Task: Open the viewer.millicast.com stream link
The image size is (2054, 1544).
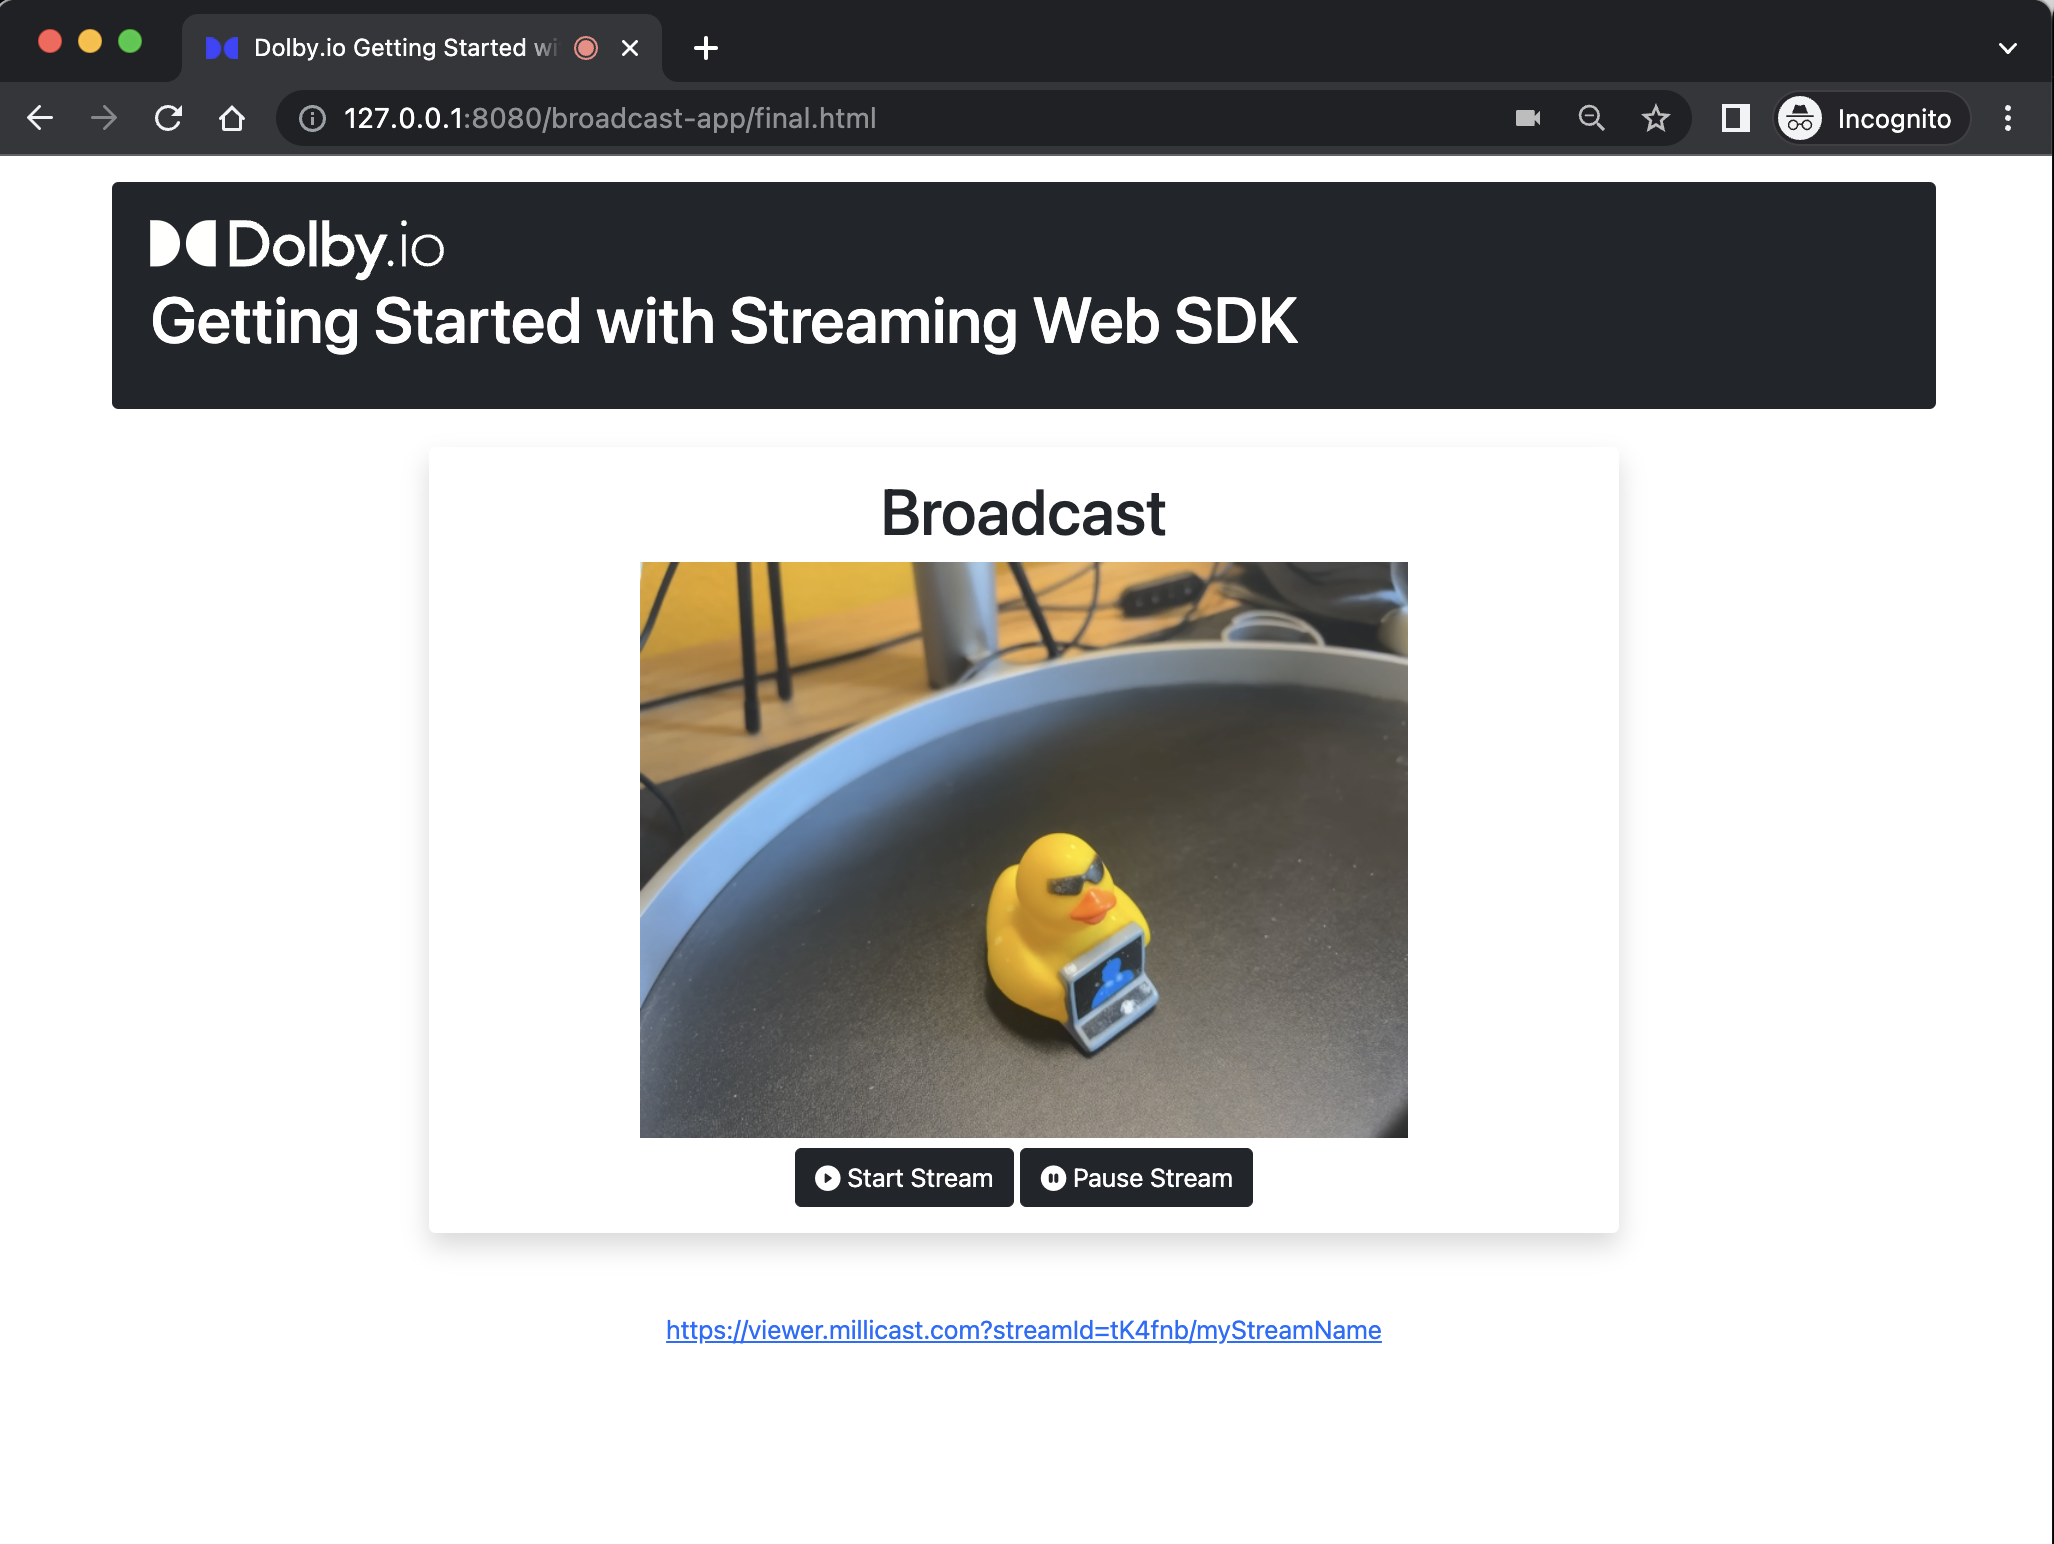Action: 1023,1330
